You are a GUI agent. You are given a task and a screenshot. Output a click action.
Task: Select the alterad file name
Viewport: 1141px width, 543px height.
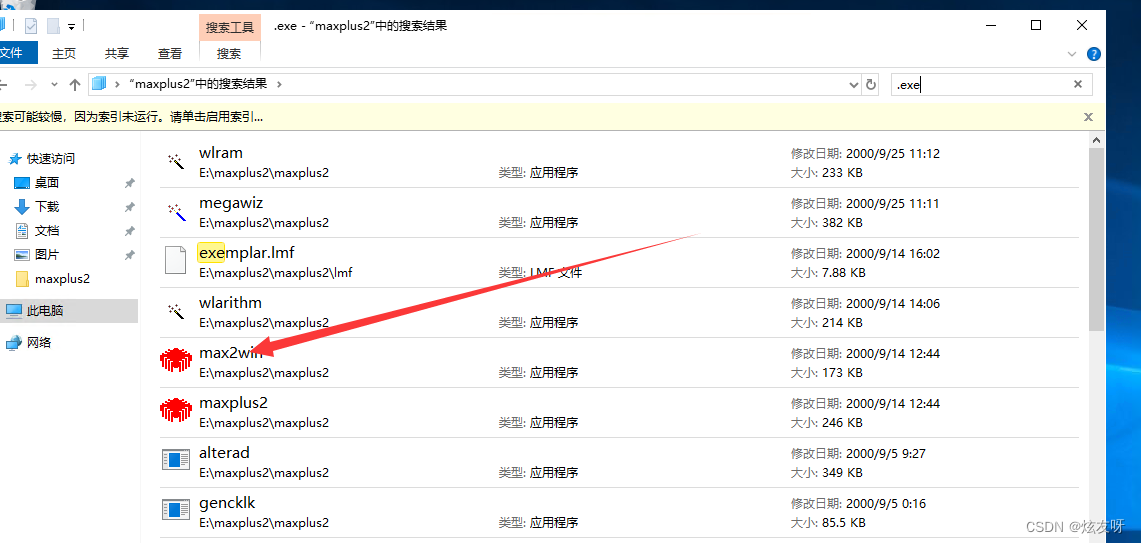224,452
